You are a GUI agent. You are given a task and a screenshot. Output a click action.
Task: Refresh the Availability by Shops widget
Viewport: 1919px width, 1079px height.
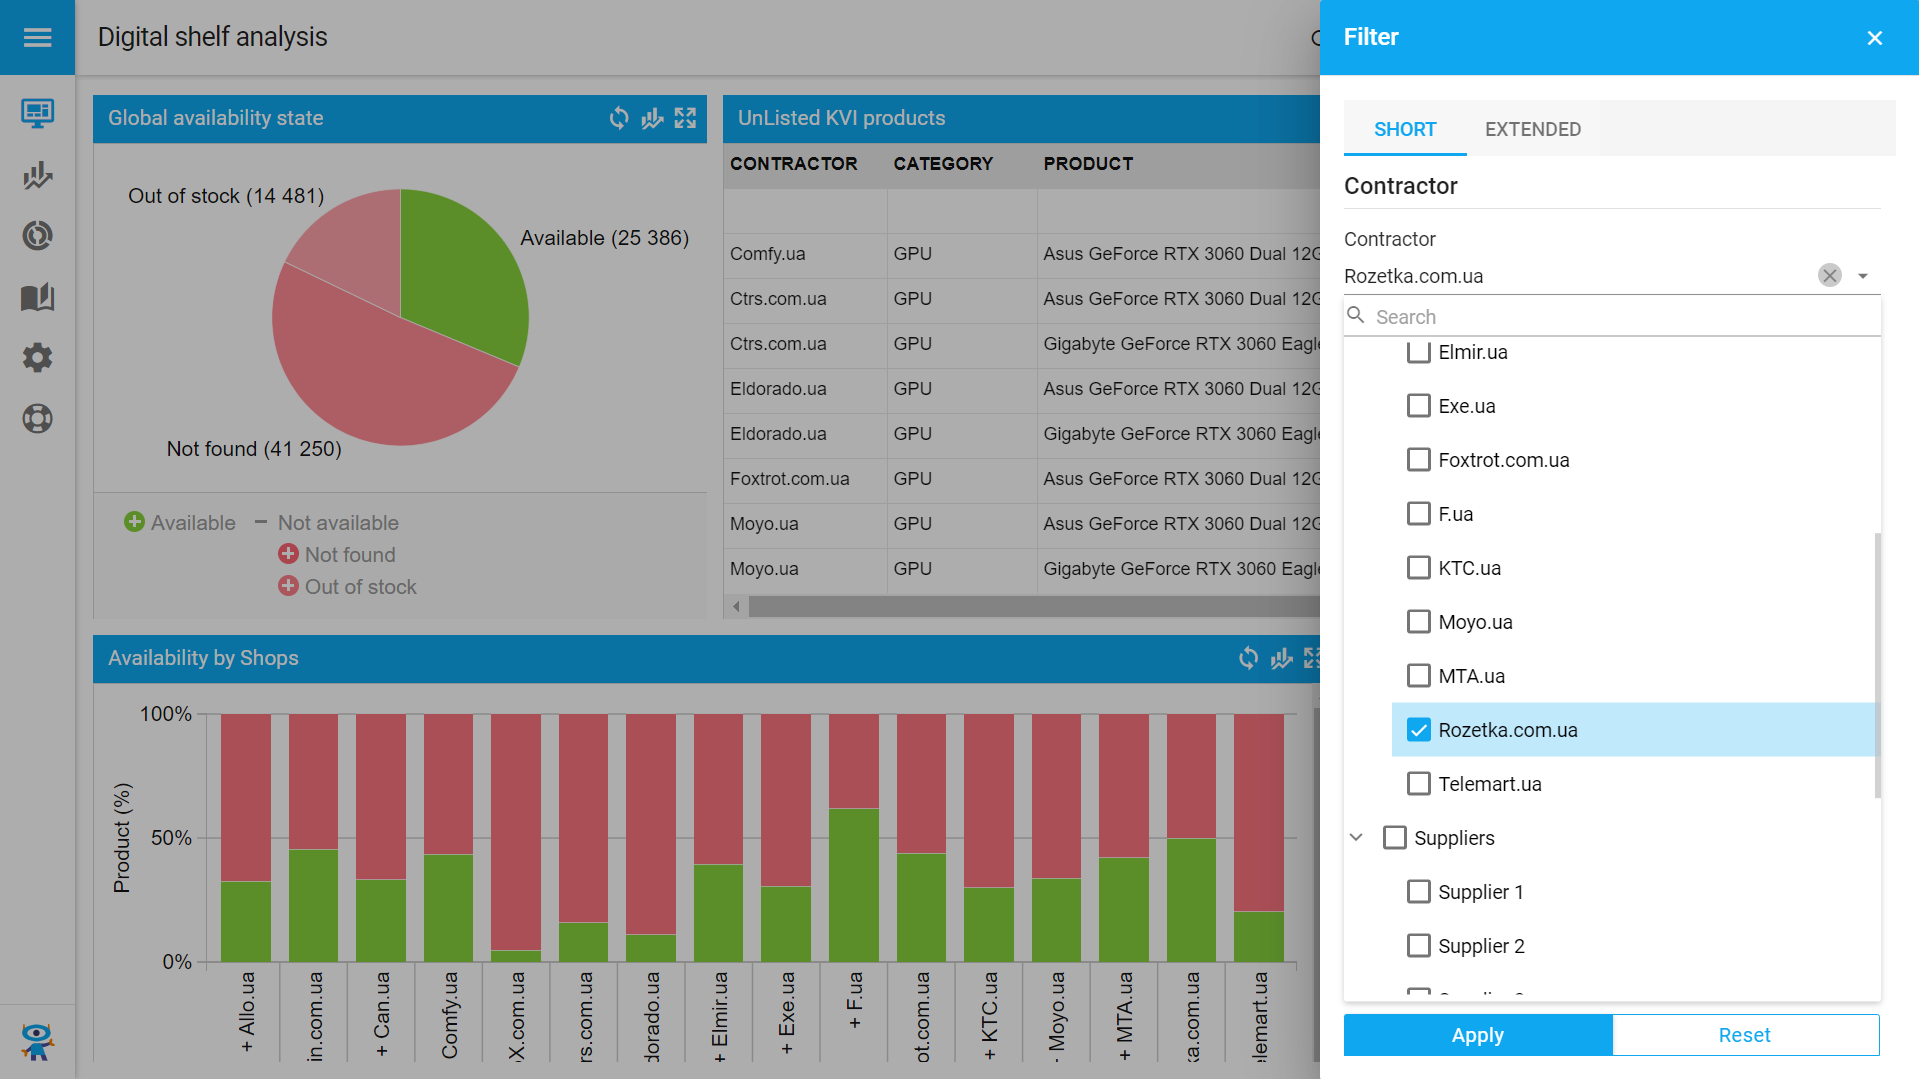1248,658
